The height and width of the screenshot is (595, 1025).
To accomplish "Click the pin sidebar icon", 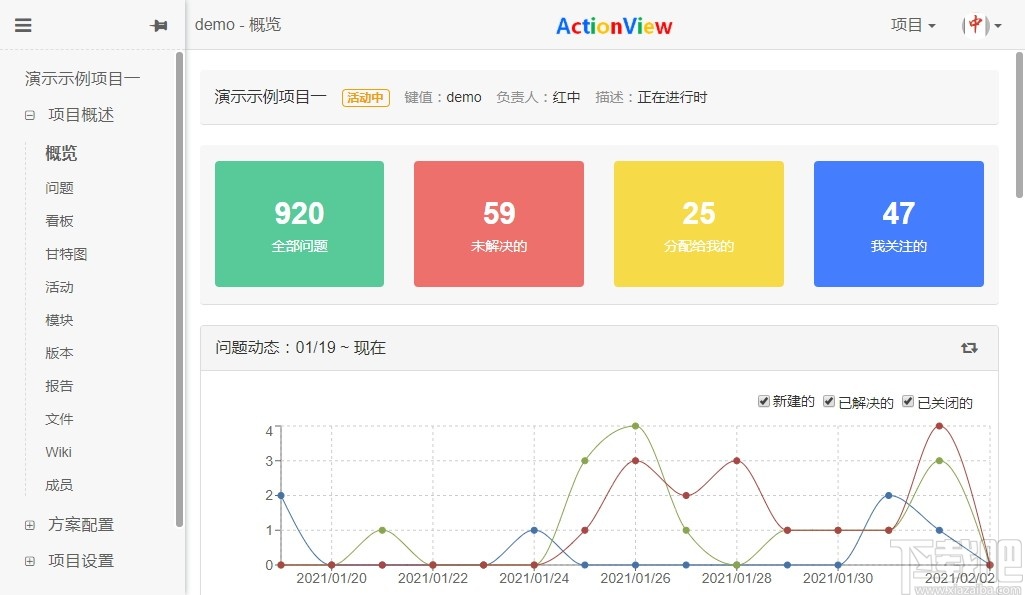I will pos(159,25).
